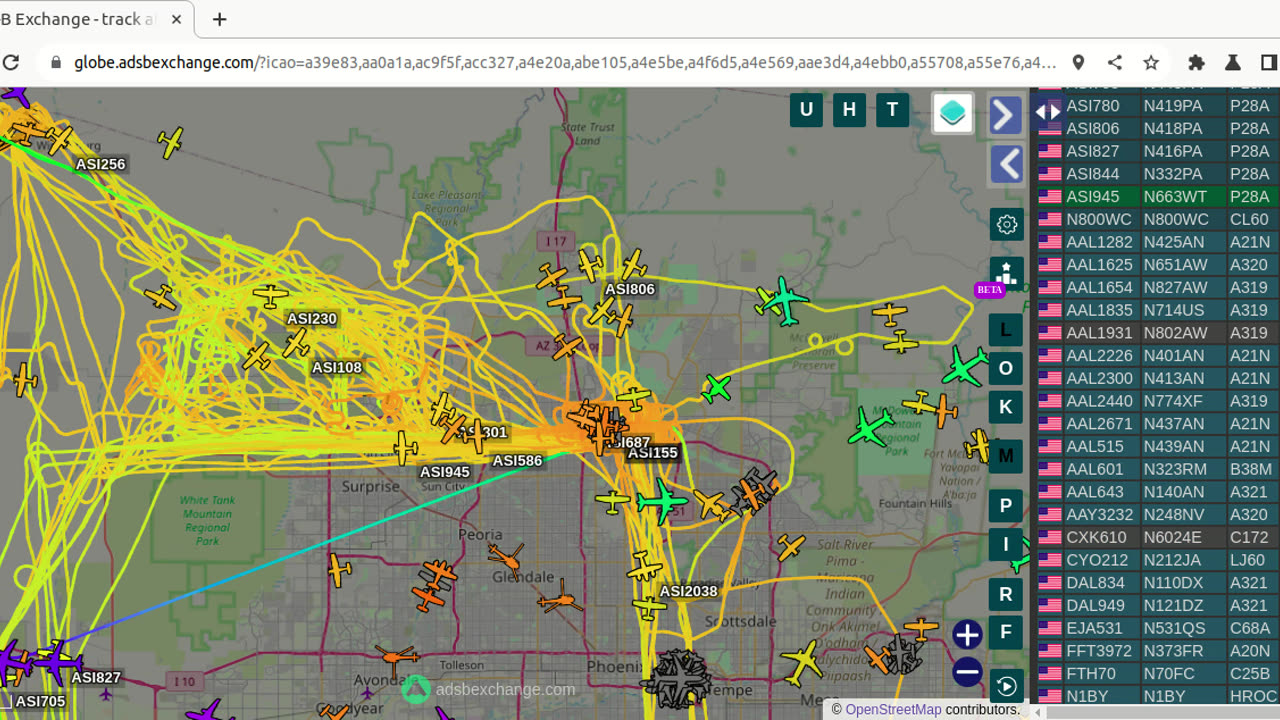Toggle the O map button
This screenshot has height=720, width=1280.
[1006, 368]
